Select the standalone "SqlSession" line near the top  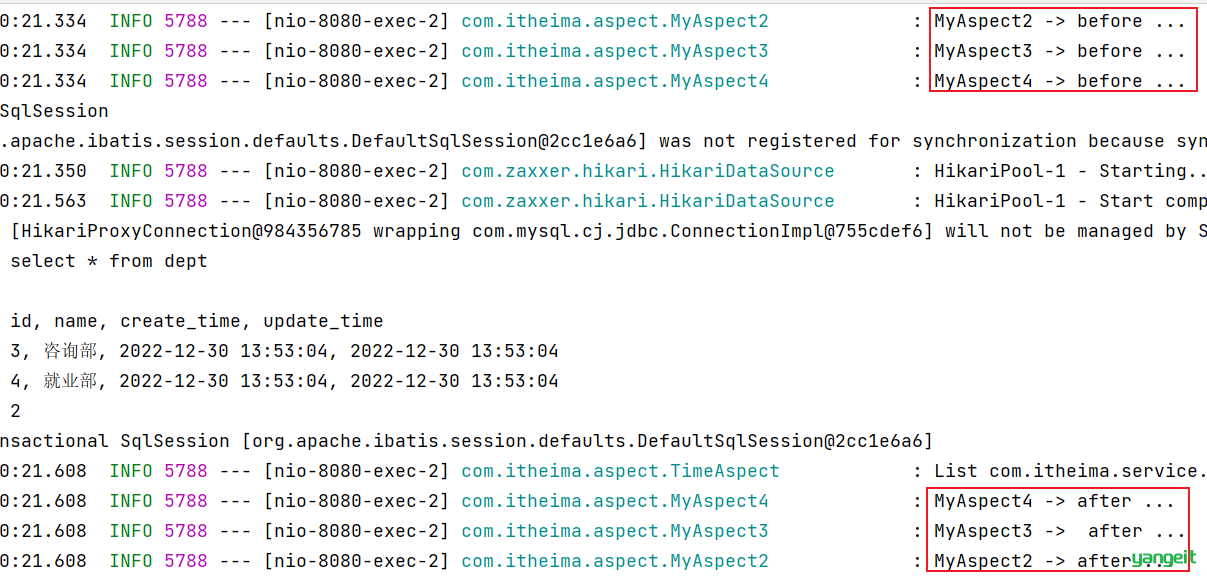pyautogui.click(x=54, y=111)
